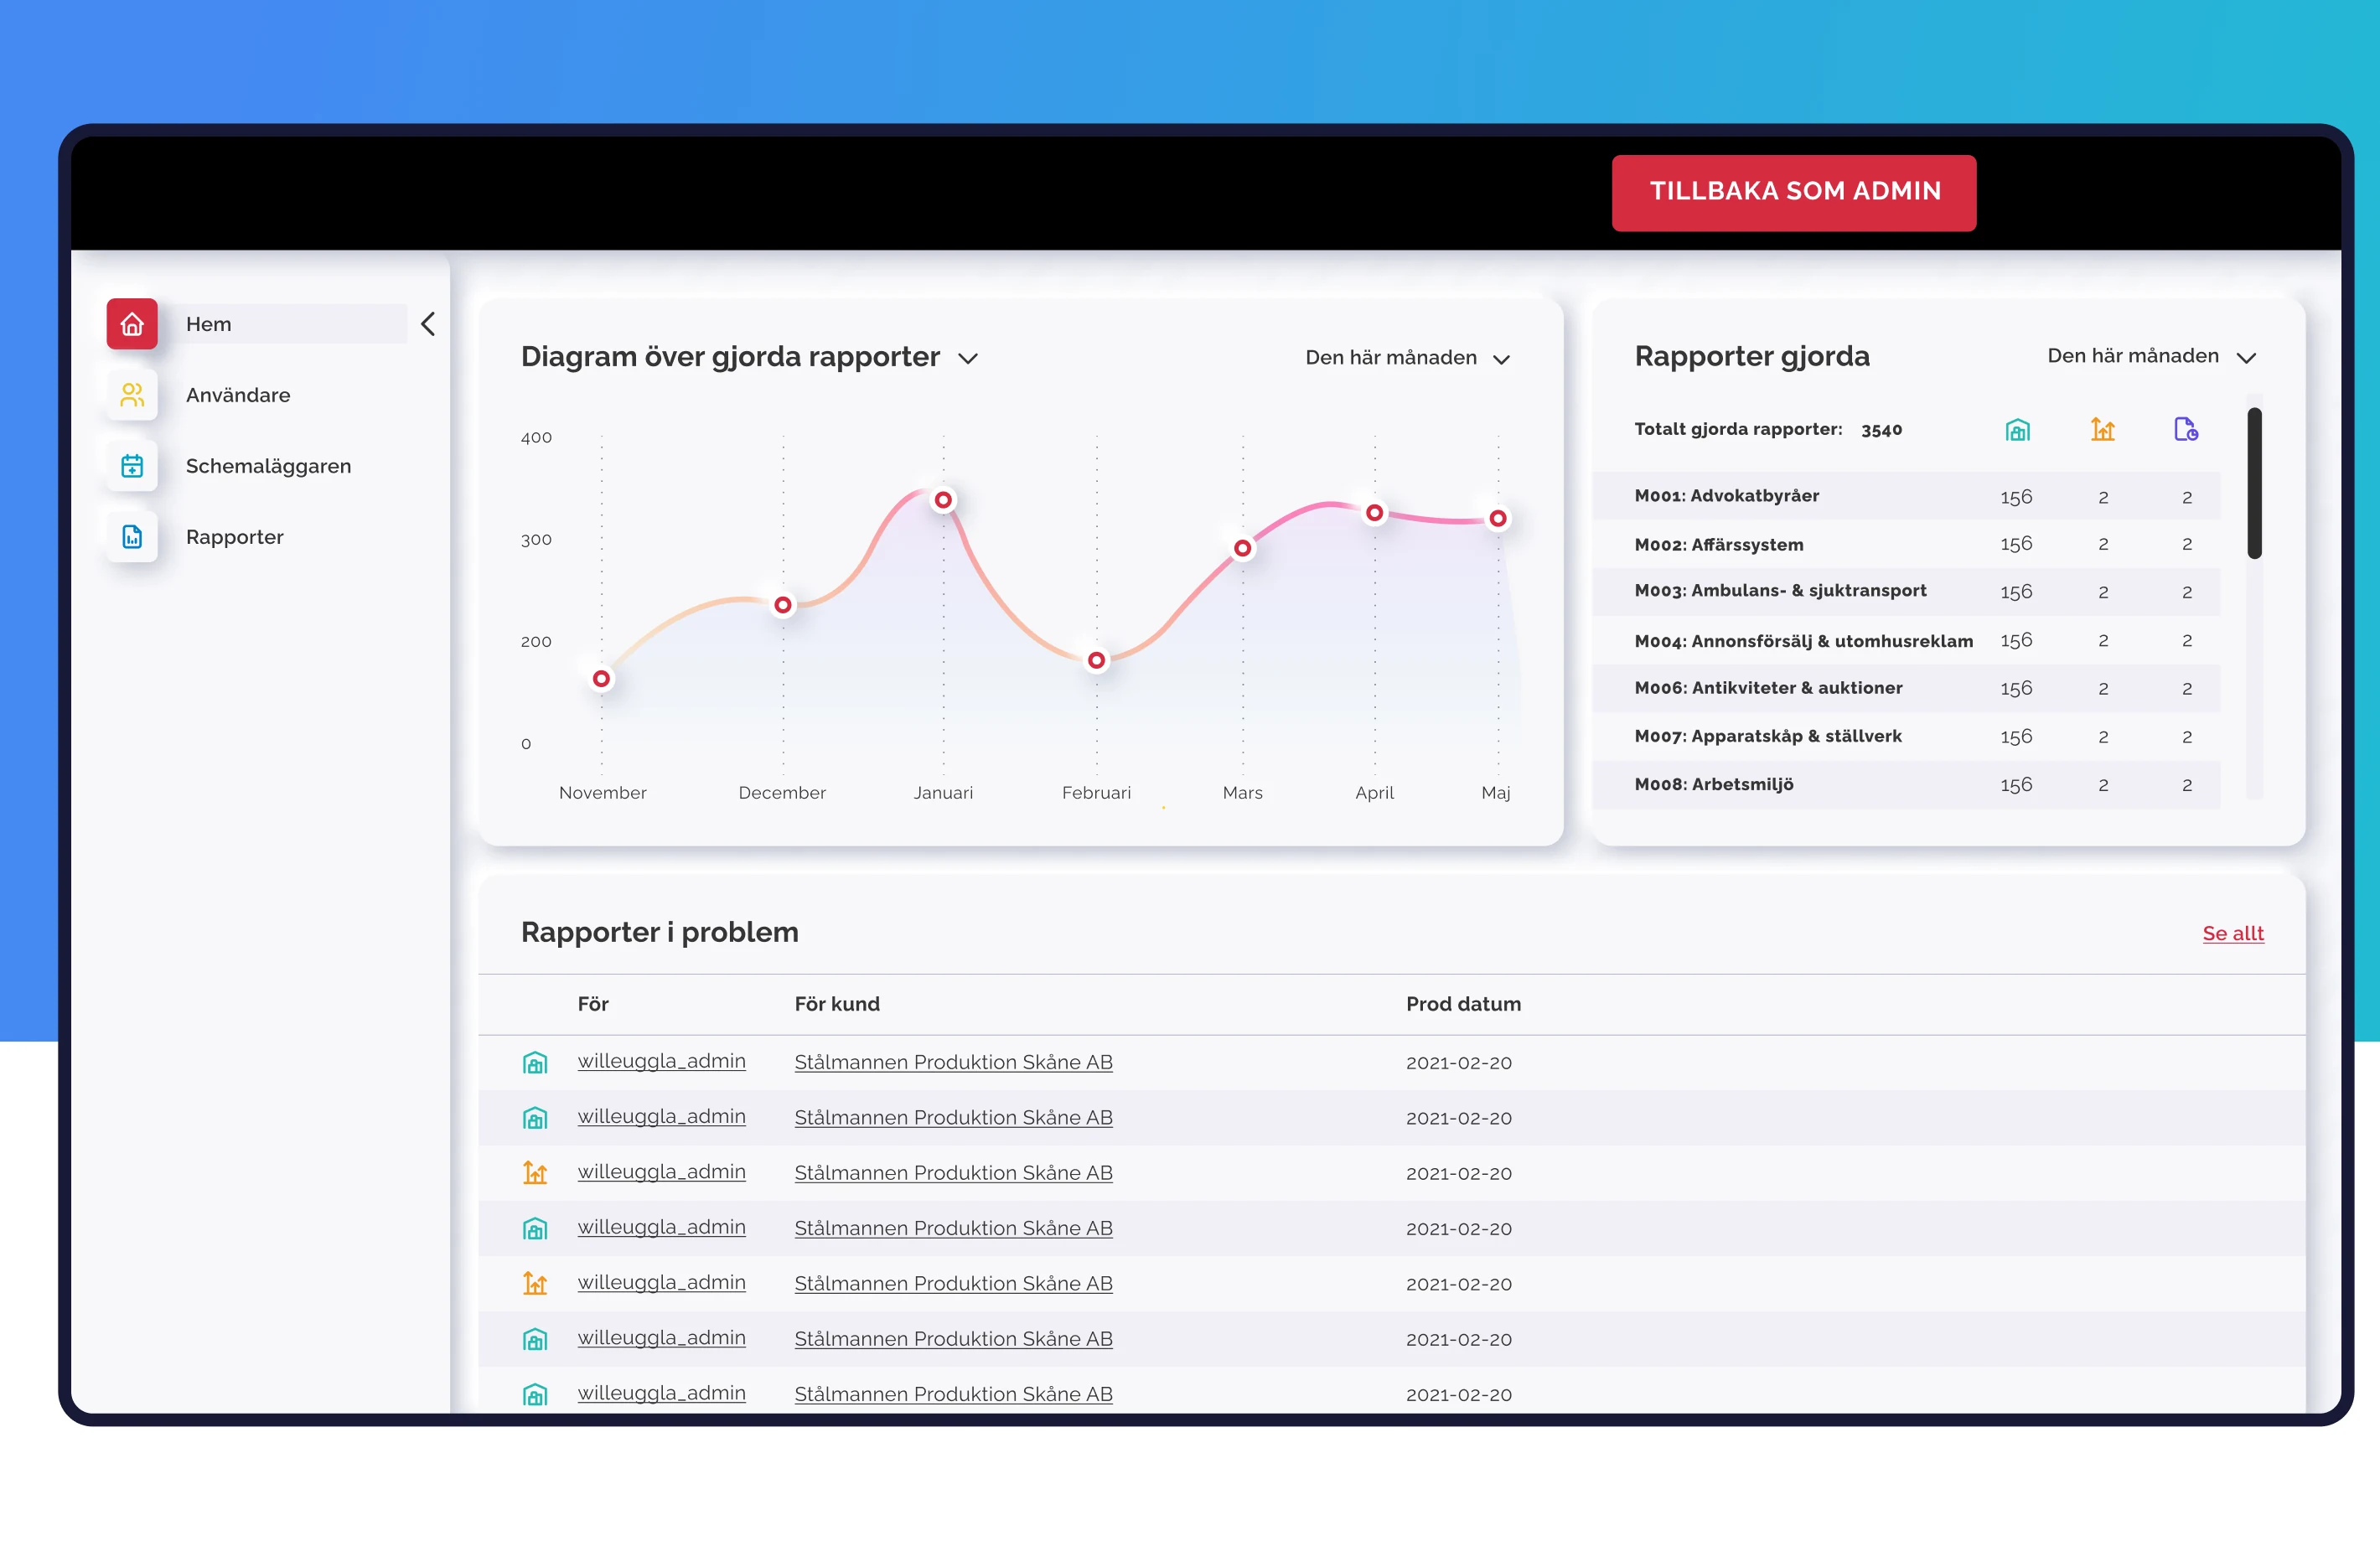Open Rapporter gjorda Den här månaden dropdown
This screenshot has height=1567, width=2380.
tap(2151, 356)
